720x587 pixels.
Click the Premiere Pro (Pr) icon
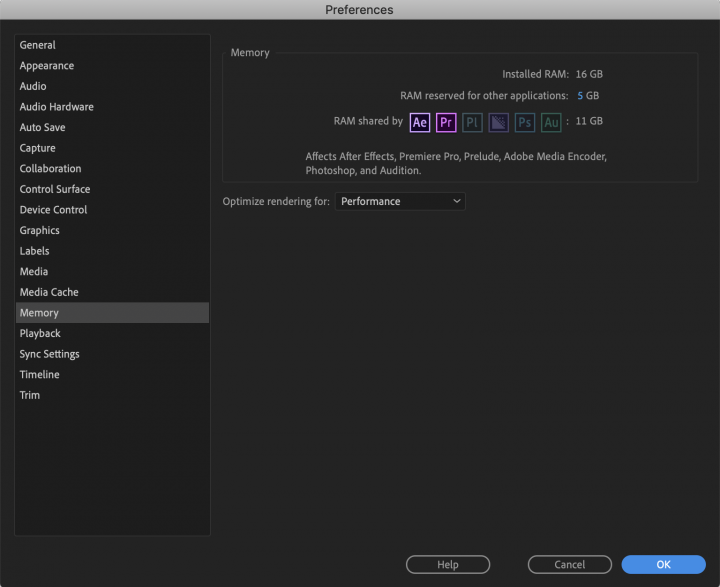446,122
